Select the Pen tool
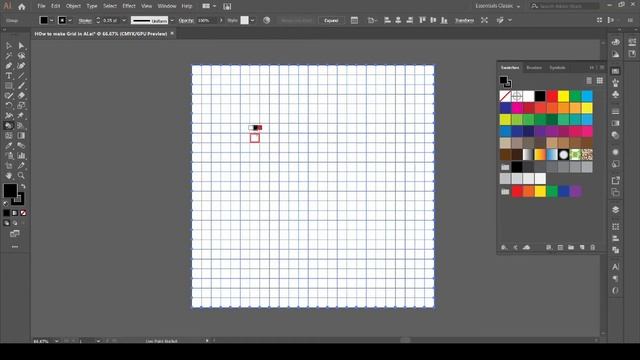The image size is (640, 360). tap(9, 66)
